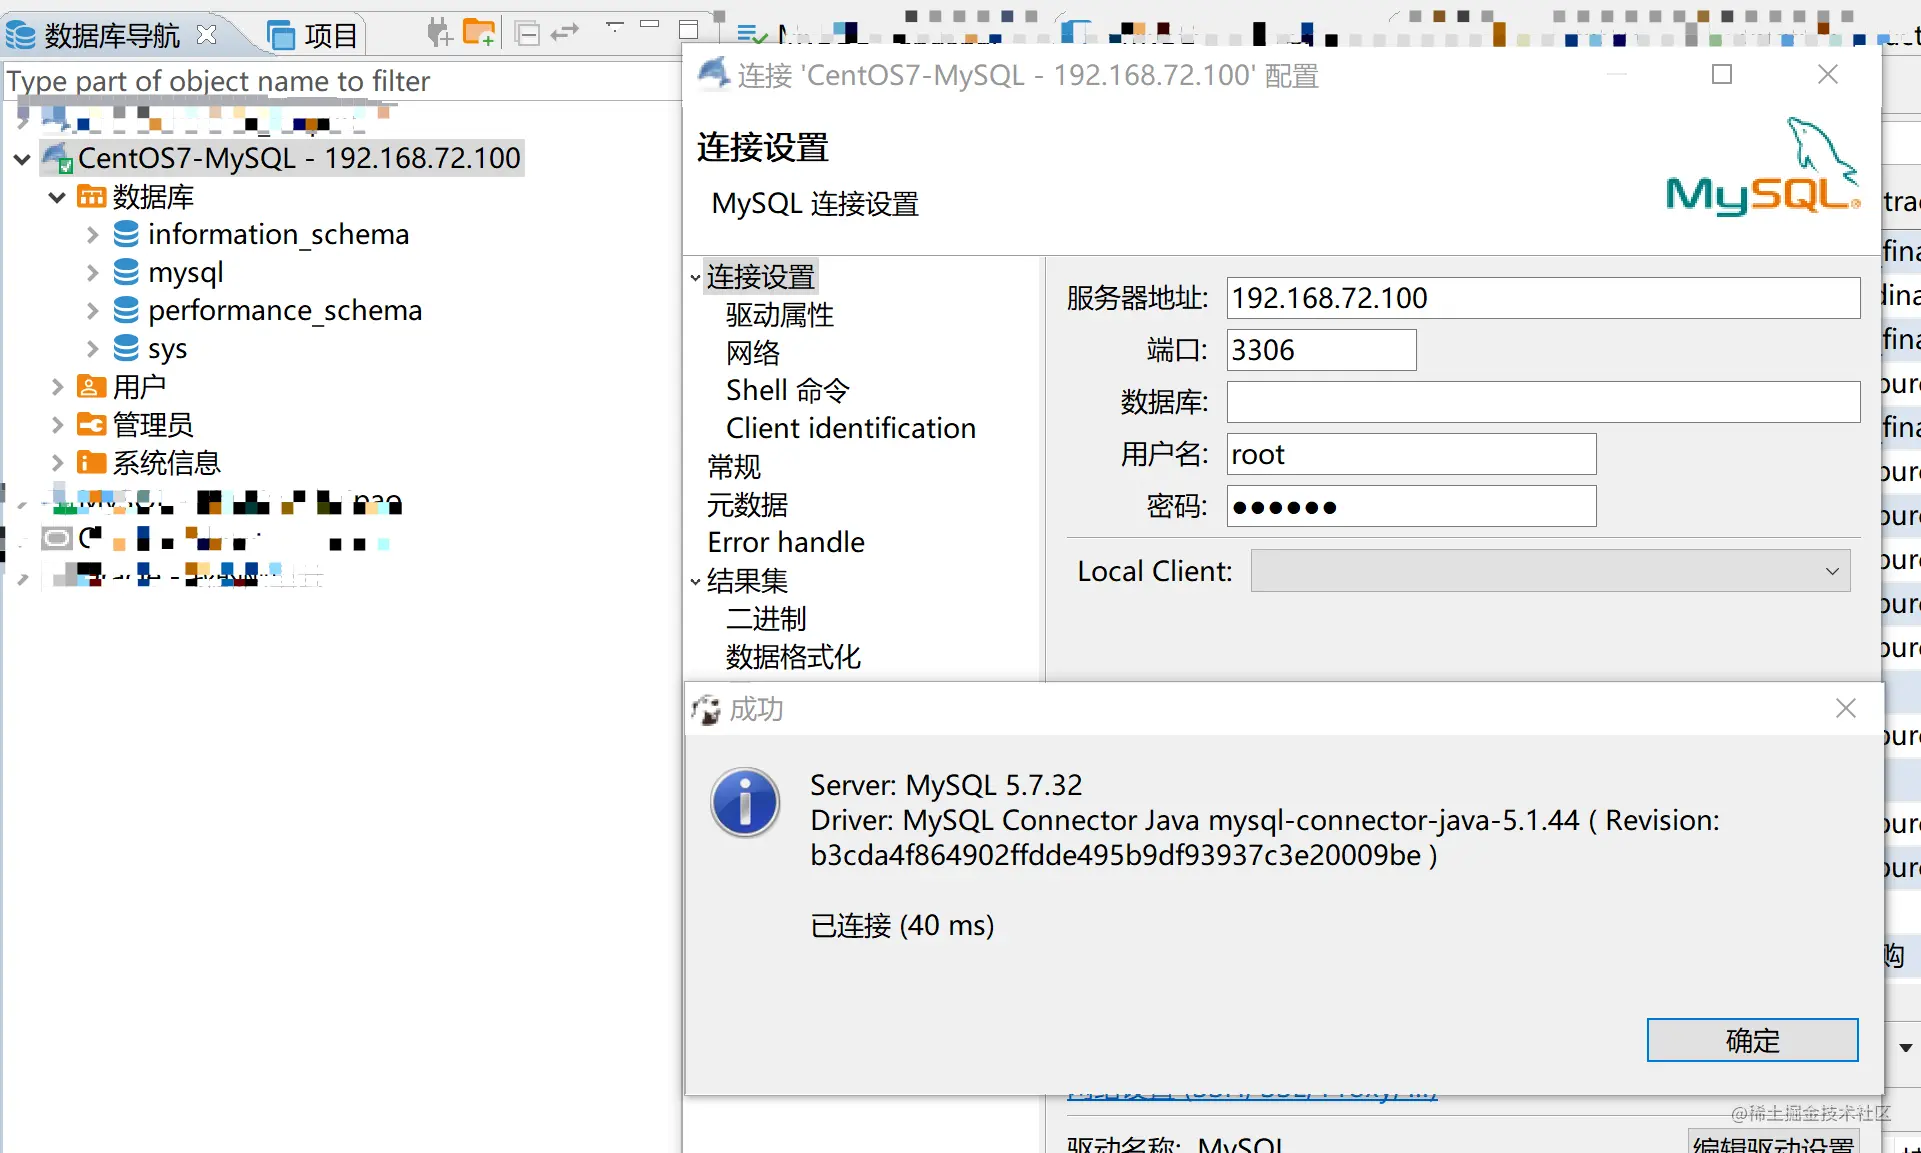Click the dolphin icon in the config dialog title
Screen dimensions: 1921x1153
point(713,73)
